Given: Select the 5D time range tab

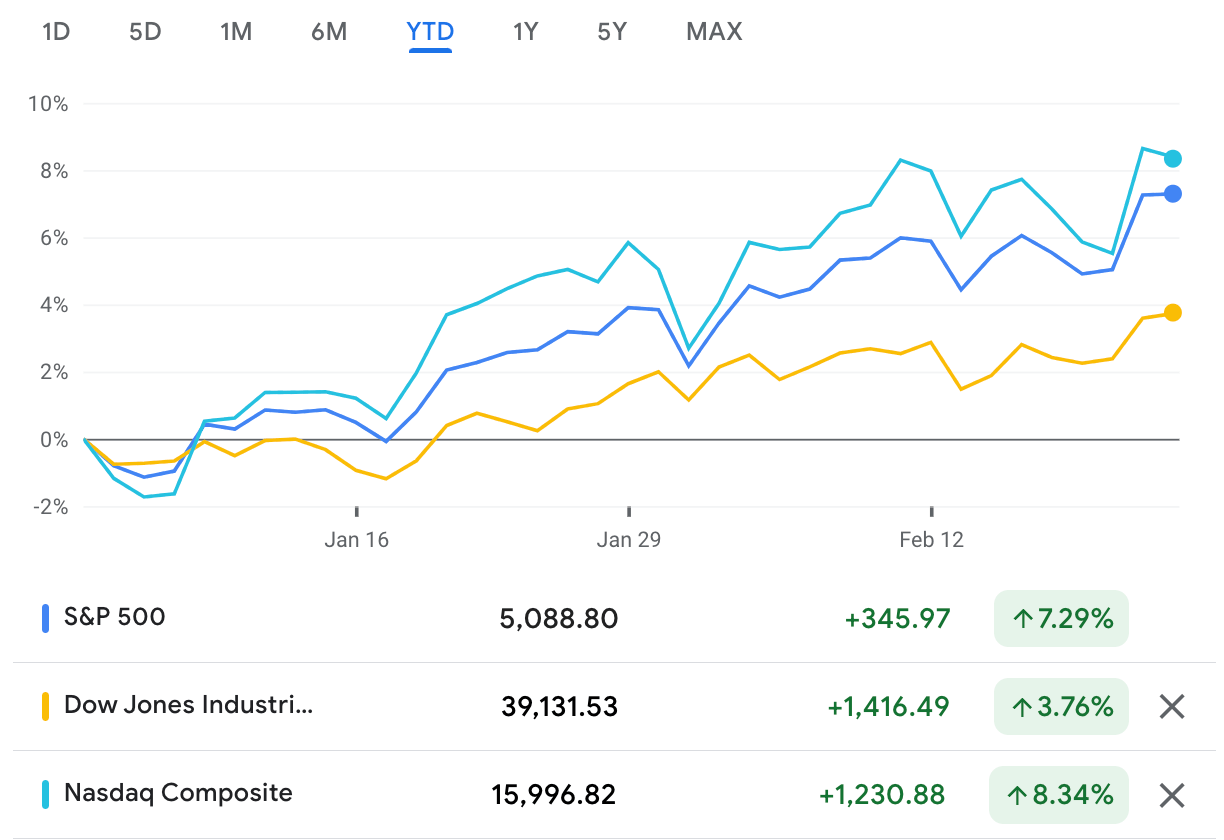Looking at the screenshot, I should tap(145, 32).
